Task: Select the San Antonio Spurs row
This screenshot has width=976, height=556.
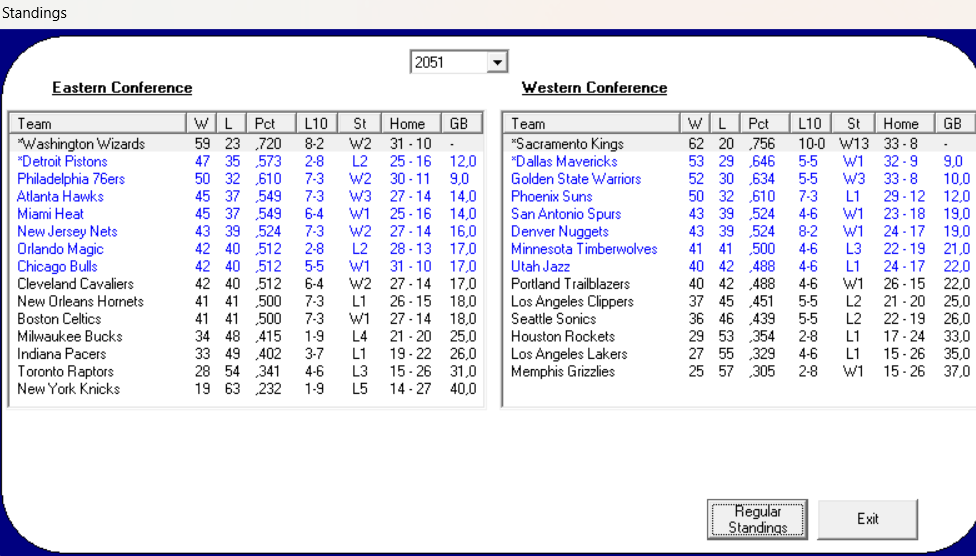Action: pyautogui.click(x=740, y=214)
